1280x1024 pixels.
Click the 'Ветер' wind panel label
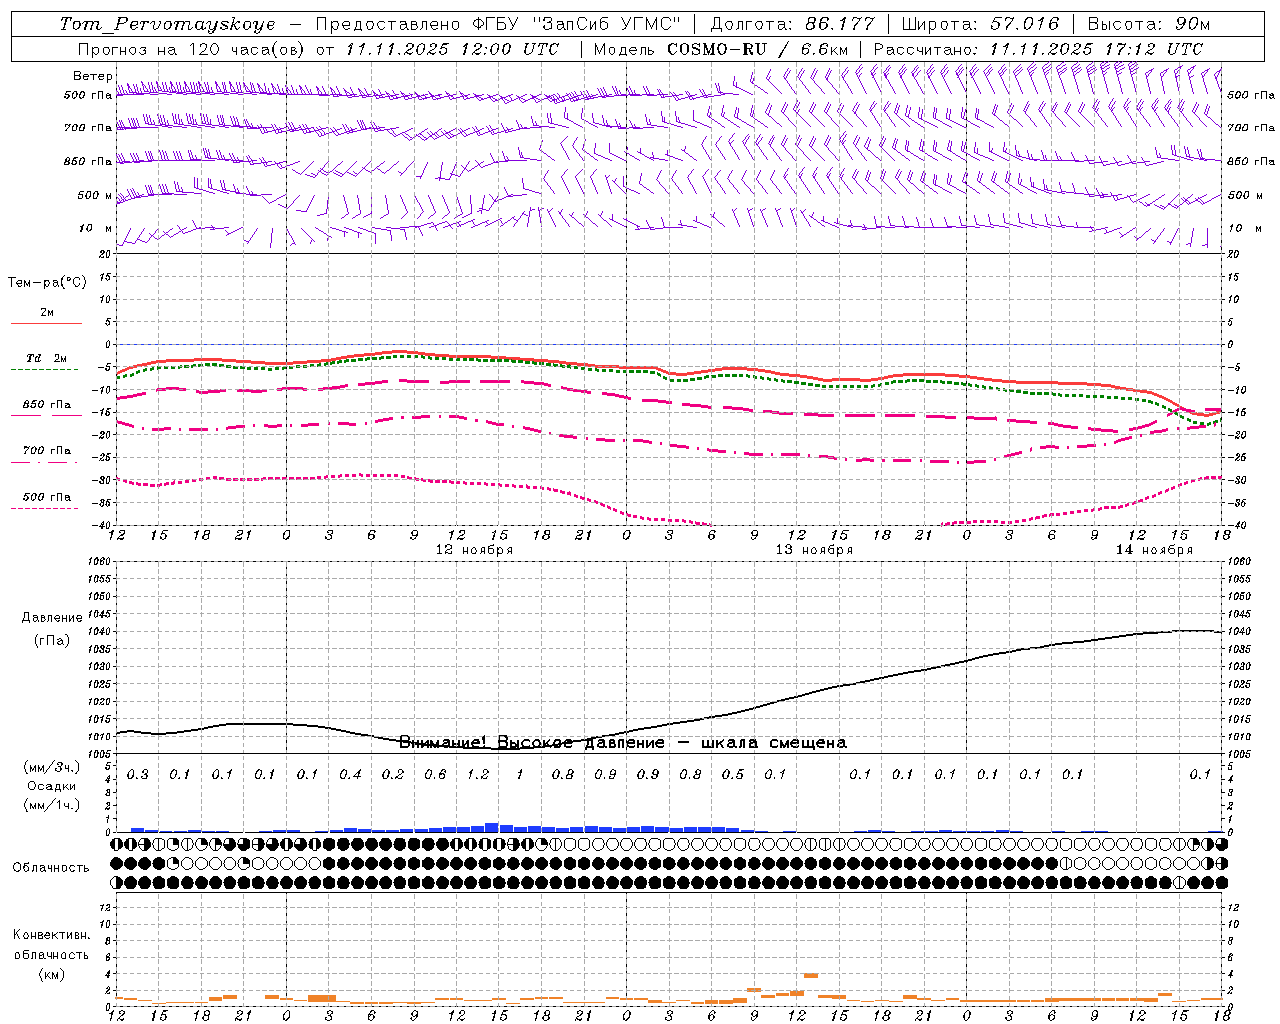click(x=93, y=76)
